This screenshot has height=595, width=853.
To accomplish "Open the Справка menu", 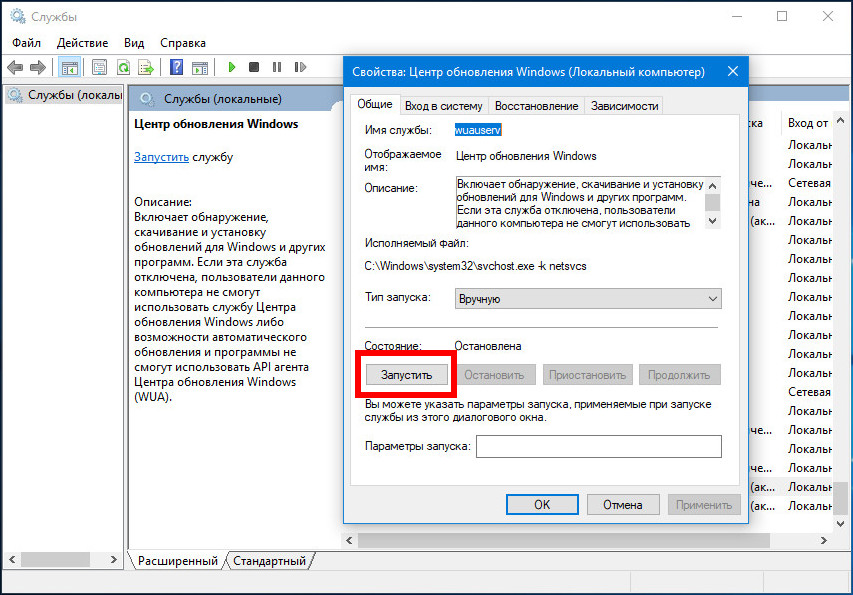I will click(x=183, y=43).
